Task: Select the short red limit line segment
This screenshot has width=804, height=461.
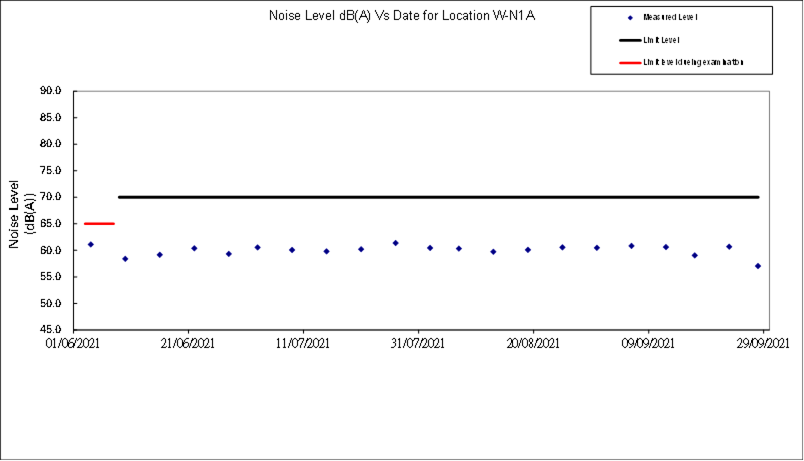Action: tap(99, 223)
